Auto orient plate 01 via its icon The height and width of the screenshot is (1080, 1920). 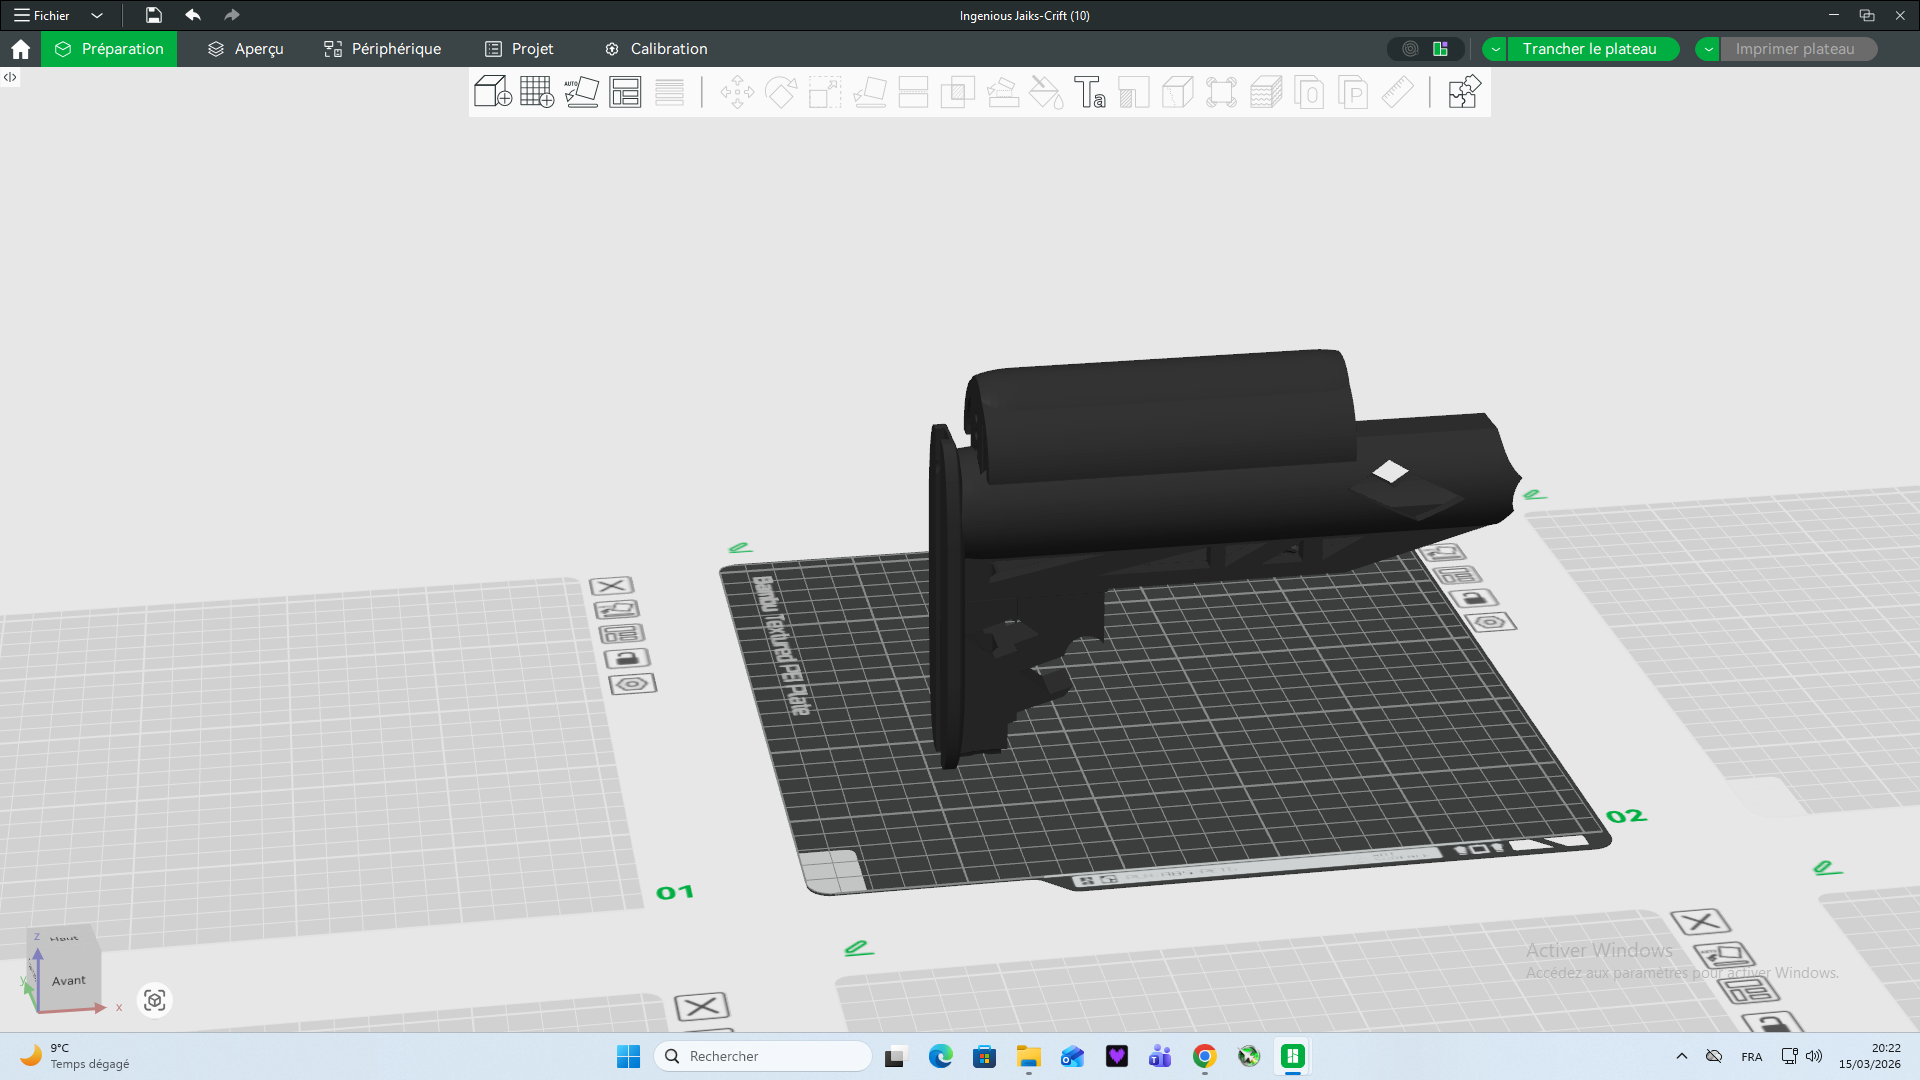[x=616, y=609]
